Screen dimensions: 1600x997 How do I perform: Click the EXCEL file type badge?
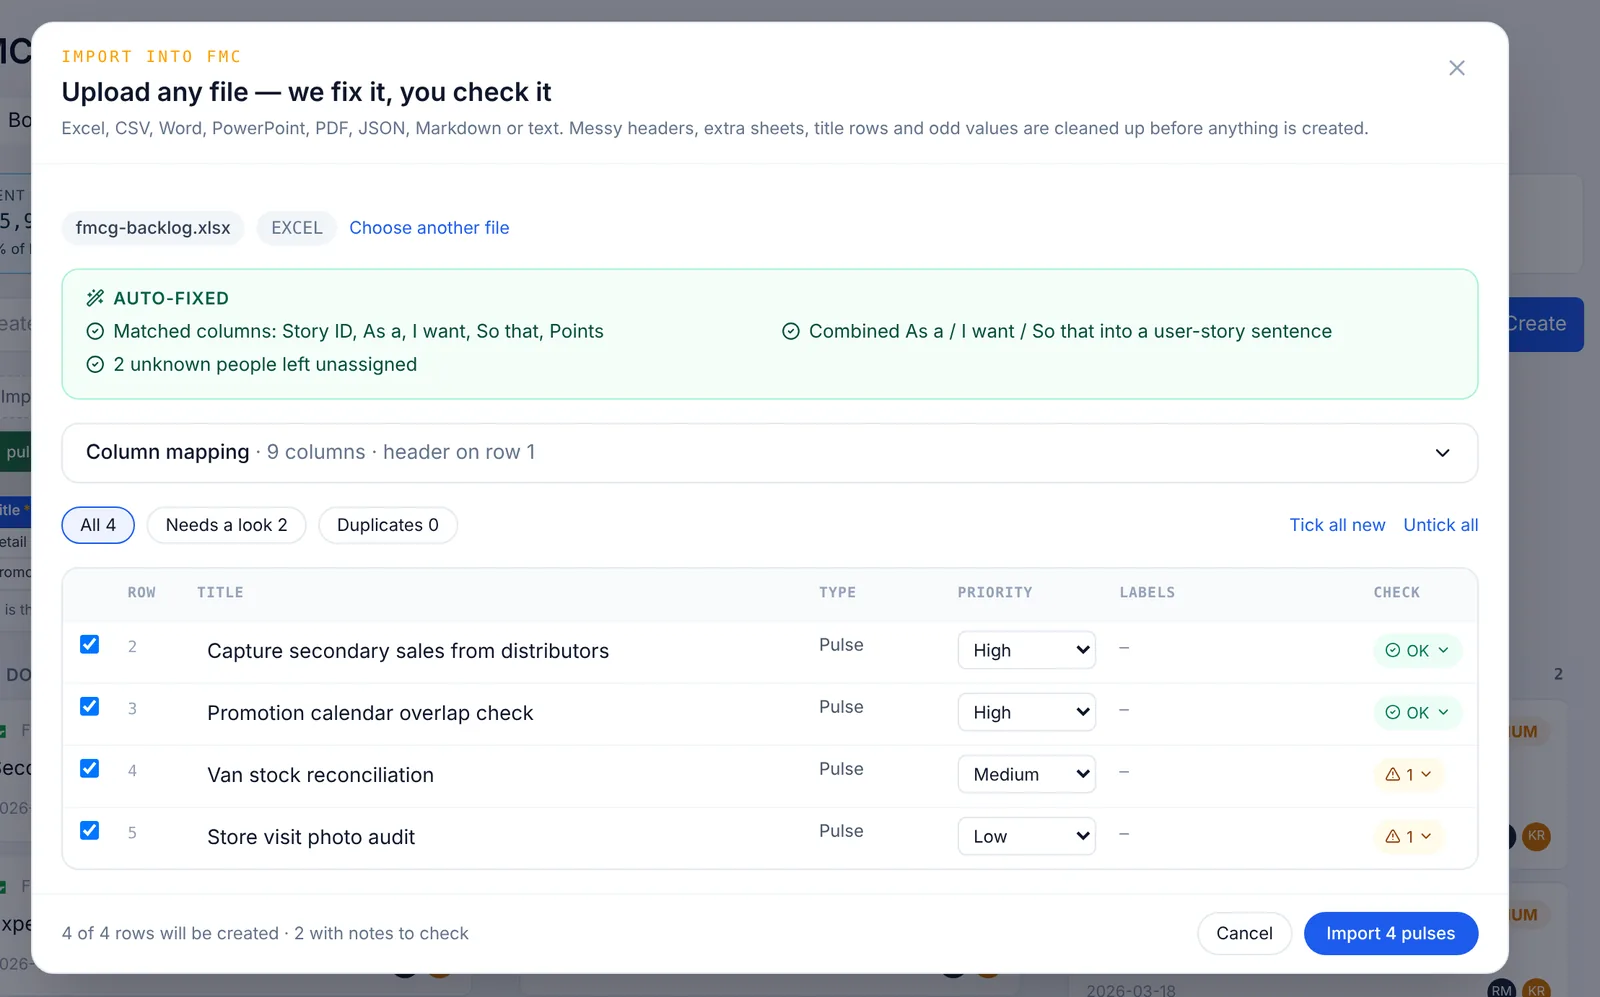[x=297, y=228]
